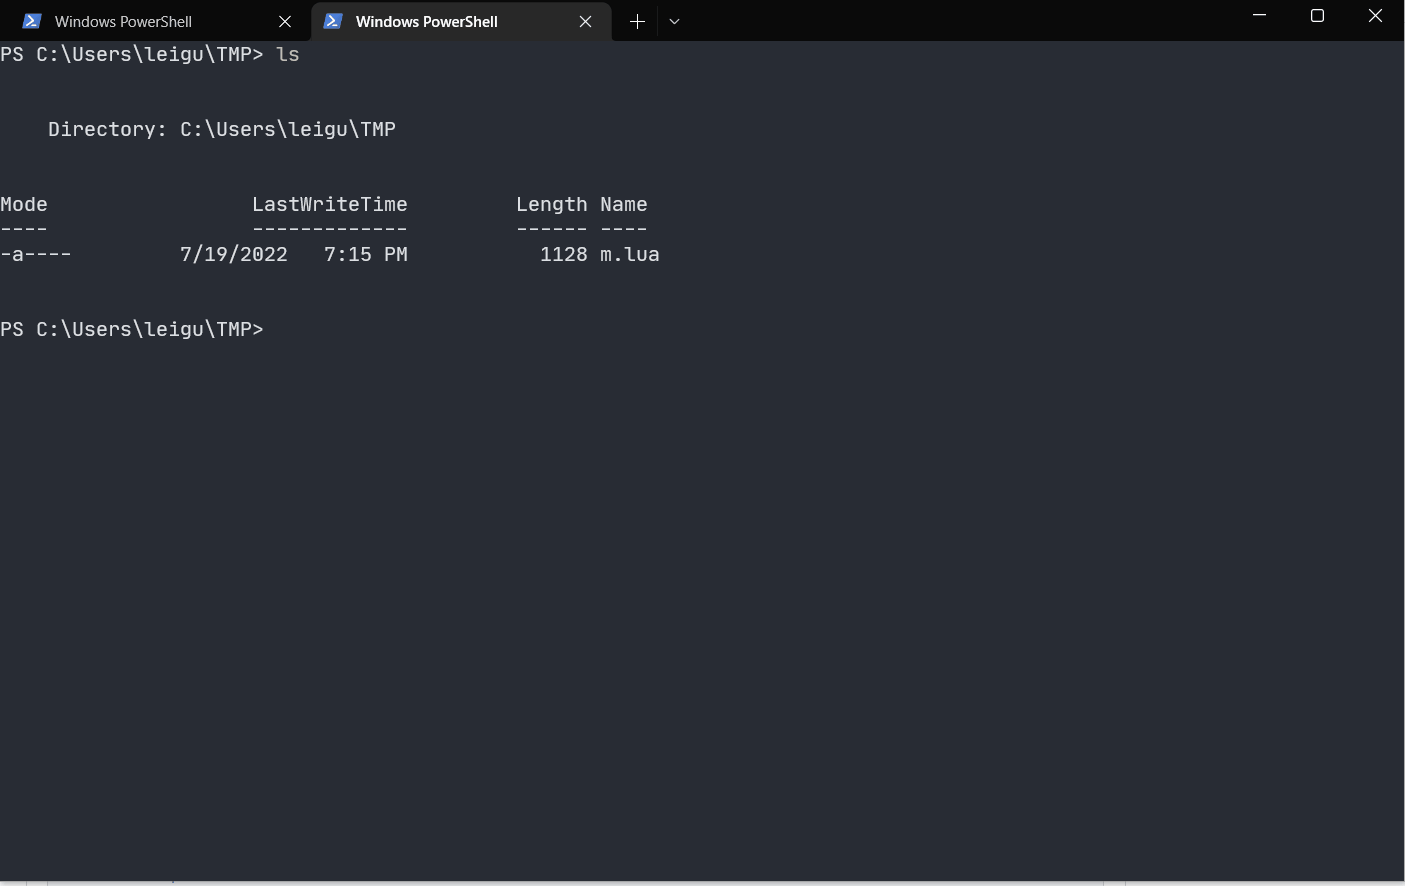
Task: Click the Directory: C:\Users\leigu\TMP line
Action: (222, 129)
